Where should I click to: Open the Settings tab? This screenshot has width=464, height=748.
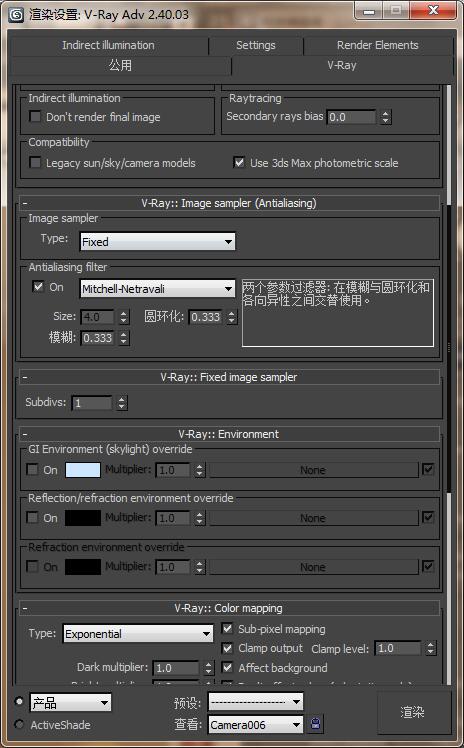256,45
